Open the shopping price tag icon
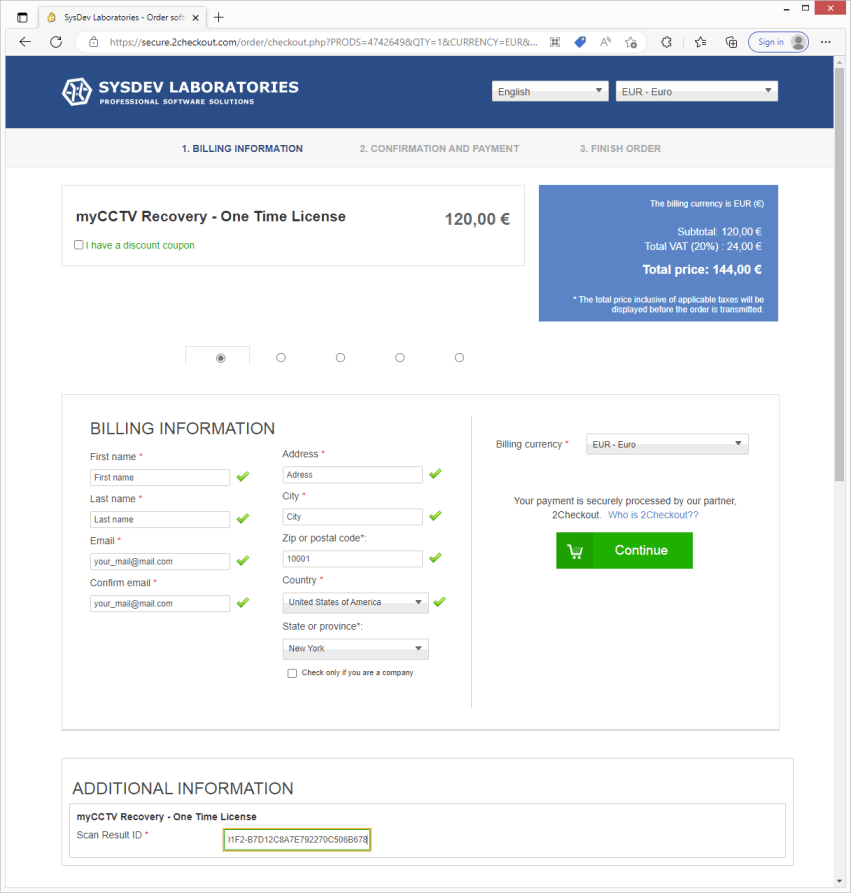The image size is (851, 893). 580,42
